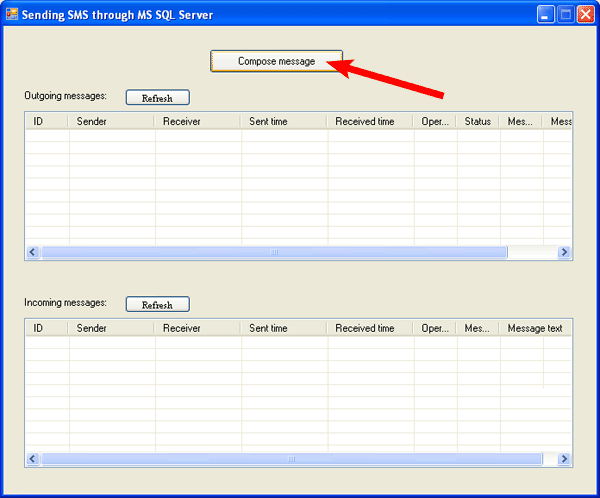
Task: Sort outgoing messages by ID column
Action: pos(47,121)
